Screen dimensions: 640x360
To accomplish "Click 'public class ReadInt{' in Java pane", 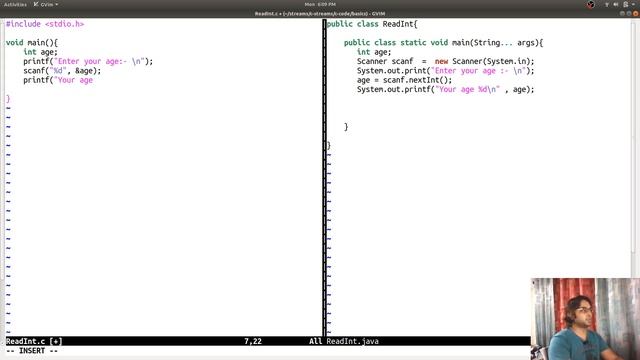I will point(372,24).
